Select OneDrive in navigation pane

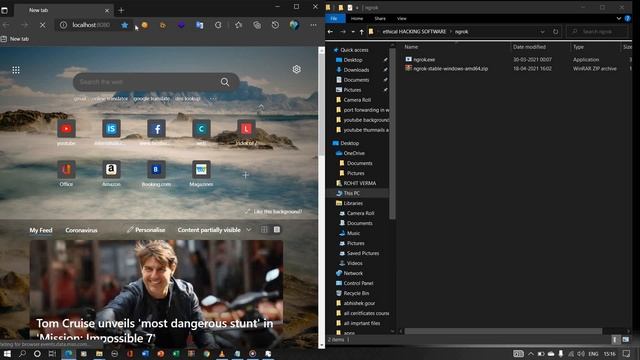[x=354, y=153]
